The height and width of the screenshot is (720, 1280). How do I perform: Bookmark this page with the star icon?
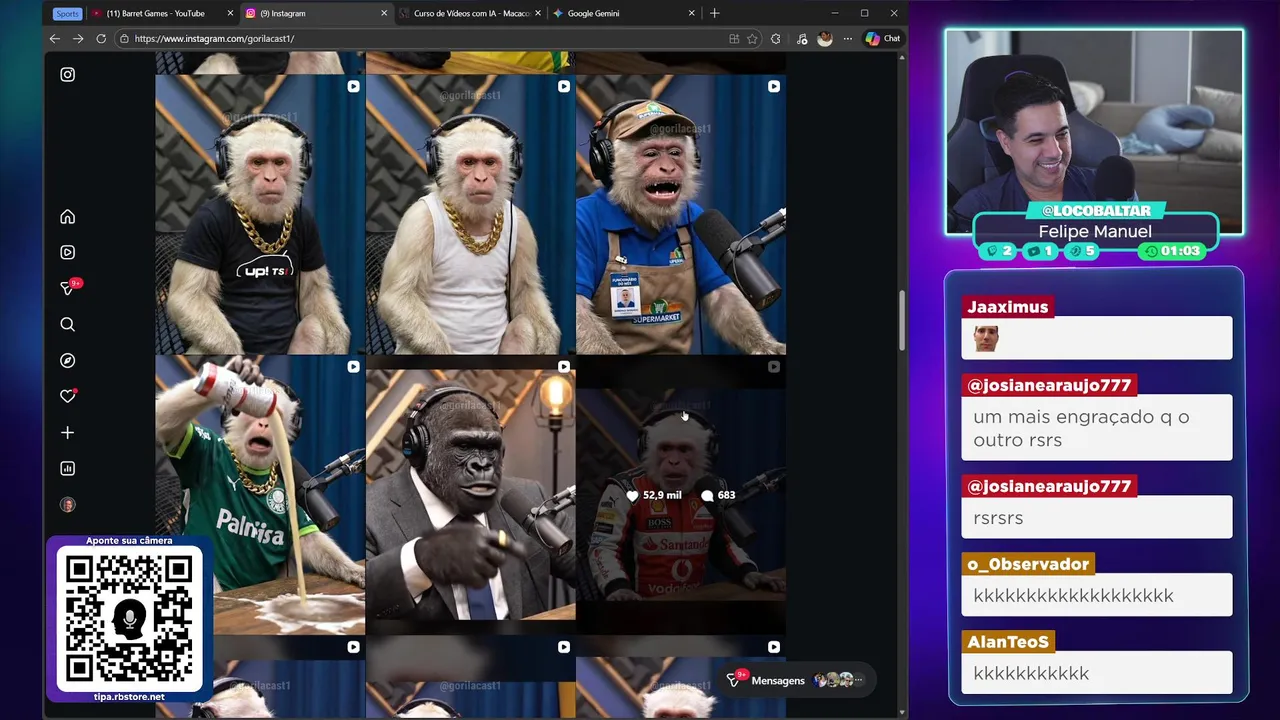(752, 39)
